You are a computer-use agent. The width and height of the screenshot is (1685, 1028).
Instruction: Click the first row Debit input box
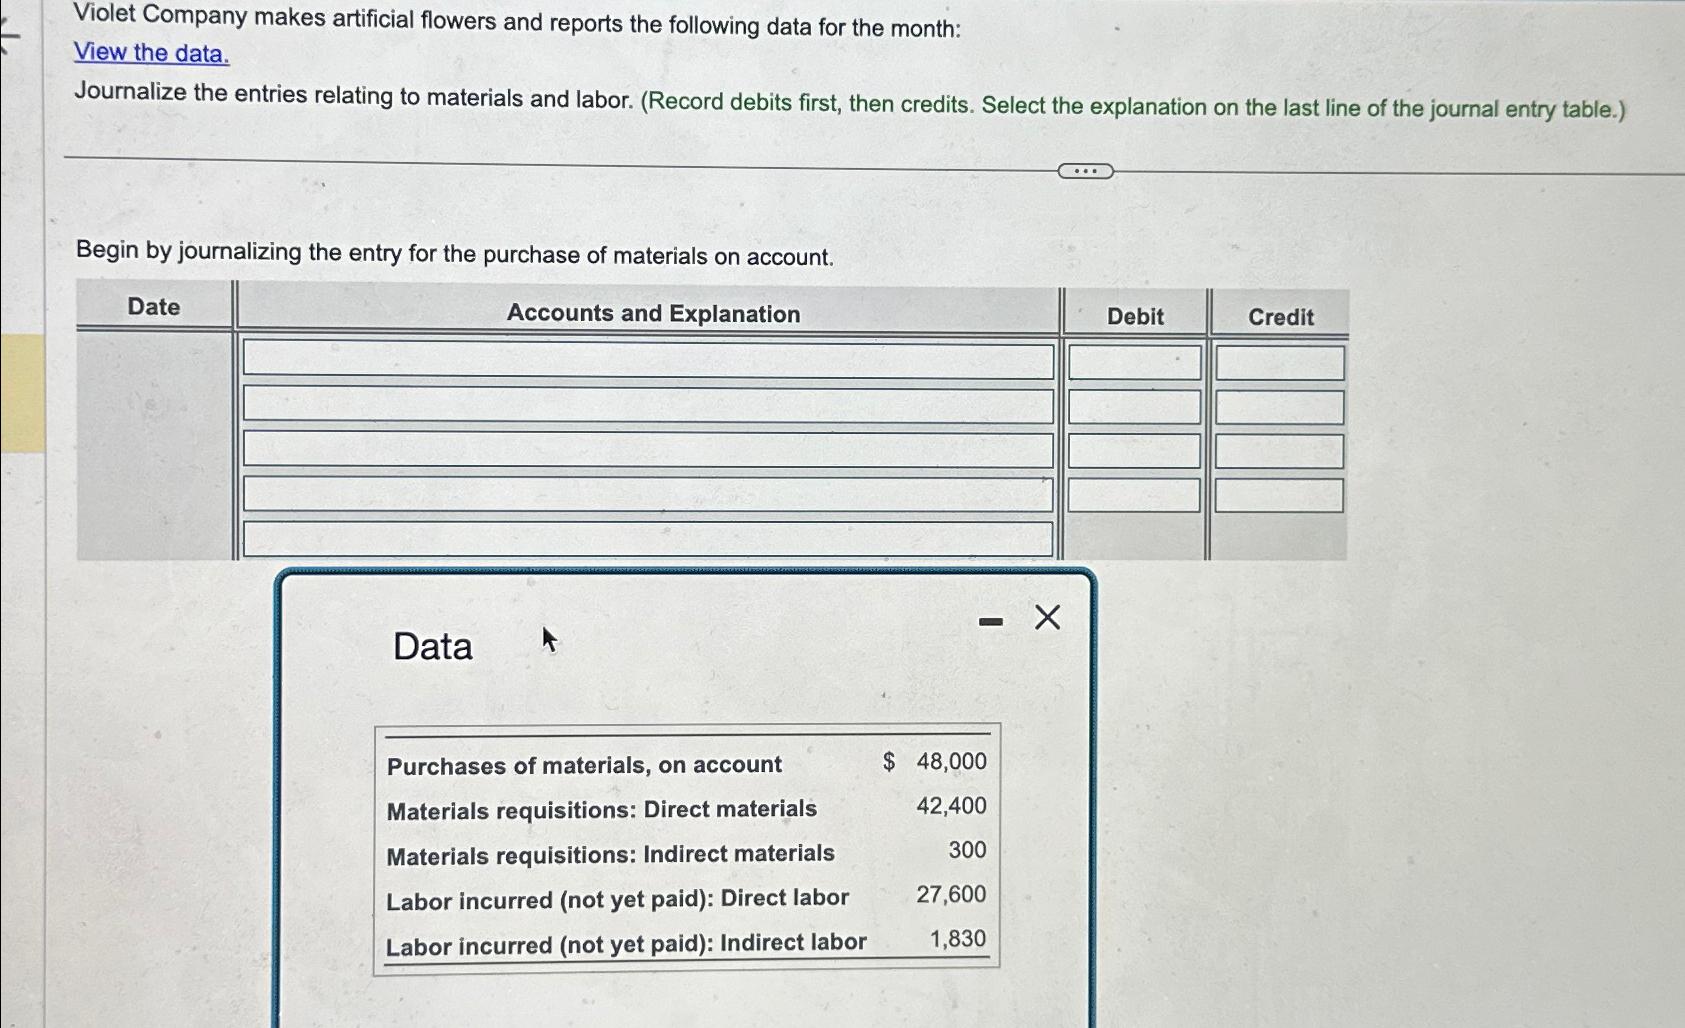(x=1135, y=362)
